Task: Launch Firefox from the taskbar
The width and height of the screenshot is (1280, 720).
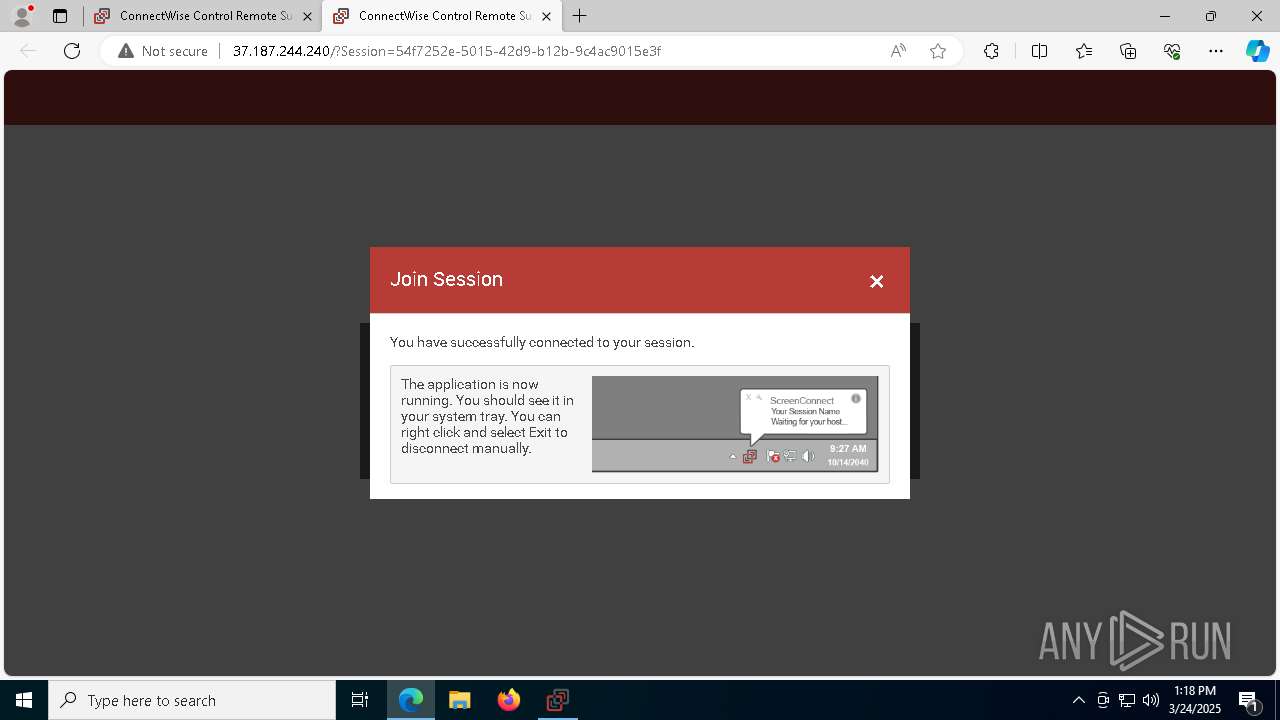Action: [509, 700]
